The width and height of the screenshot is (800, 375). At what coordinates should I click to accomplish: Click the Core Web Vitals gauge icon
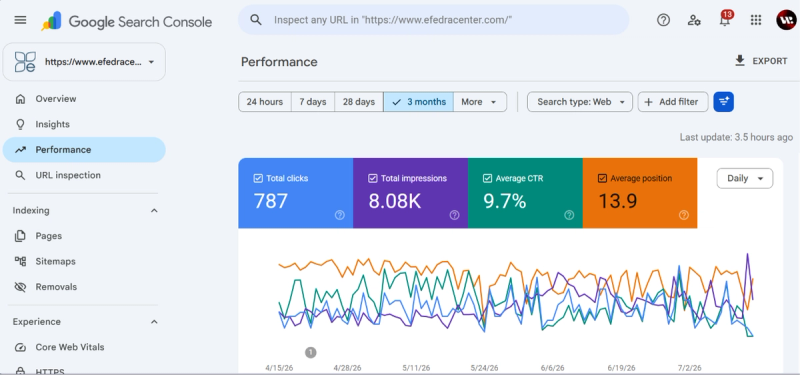(20, 347)
